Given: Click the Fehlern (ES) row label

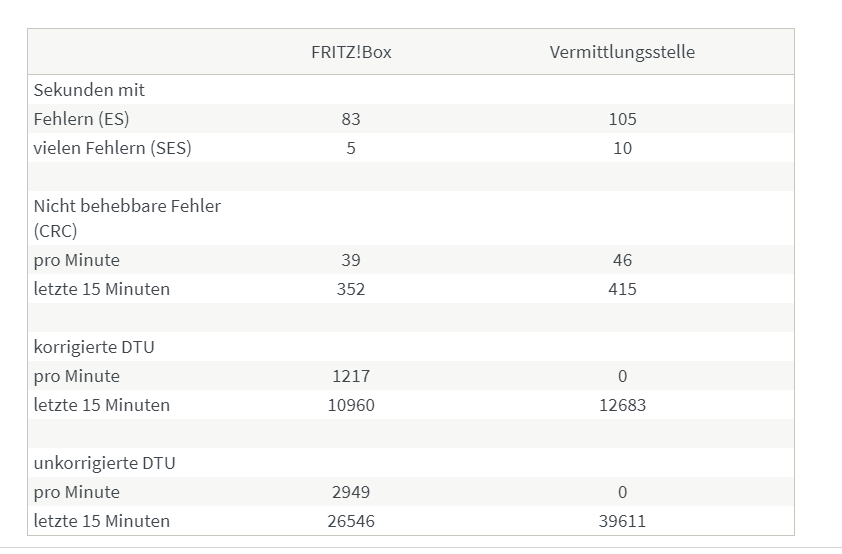Looking at the screenshot, I should pyautogui.click(x=81, y=119).
